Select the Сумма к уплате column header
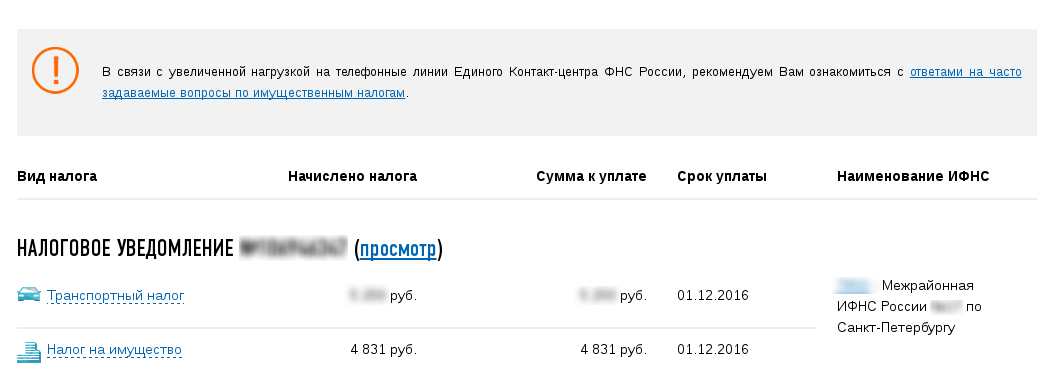Image resolution: width=1044 pixels, height=387 pixels. pos(591,177)
